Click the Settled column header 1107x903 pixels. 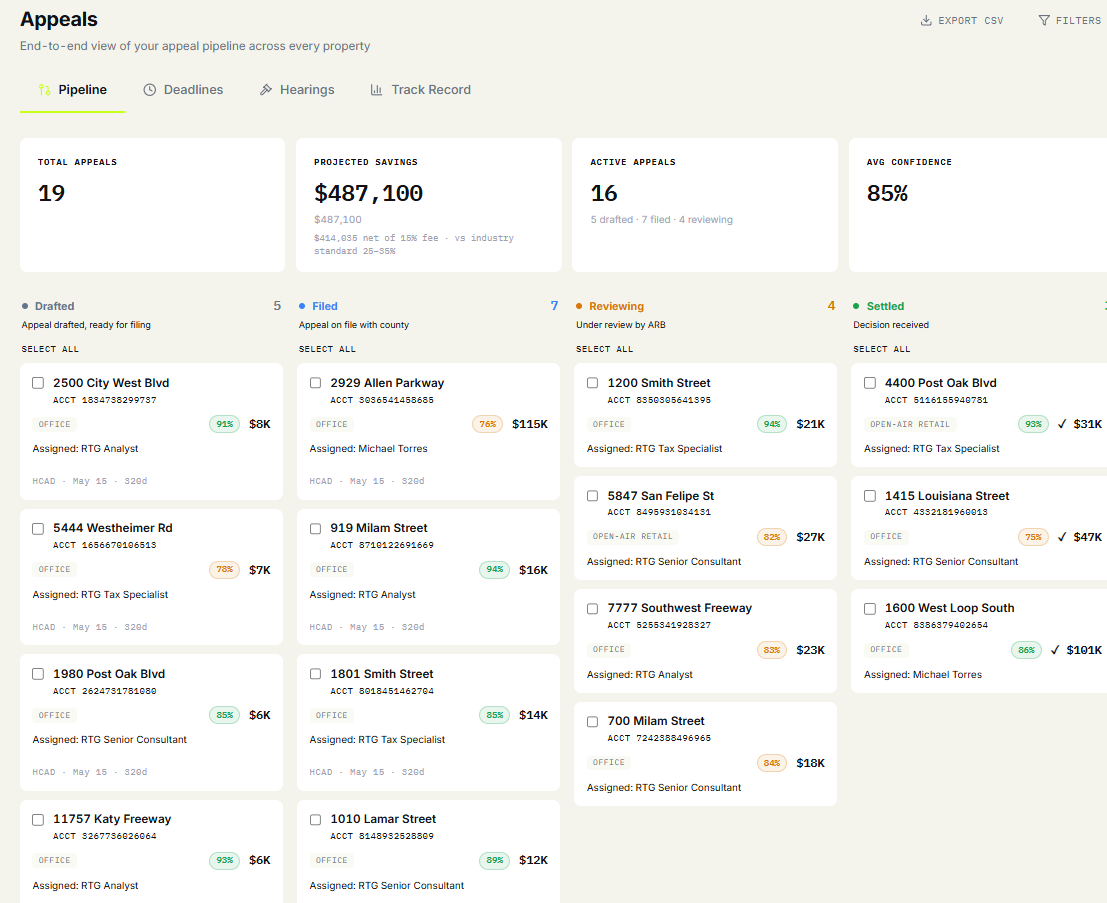pos(885,306)
